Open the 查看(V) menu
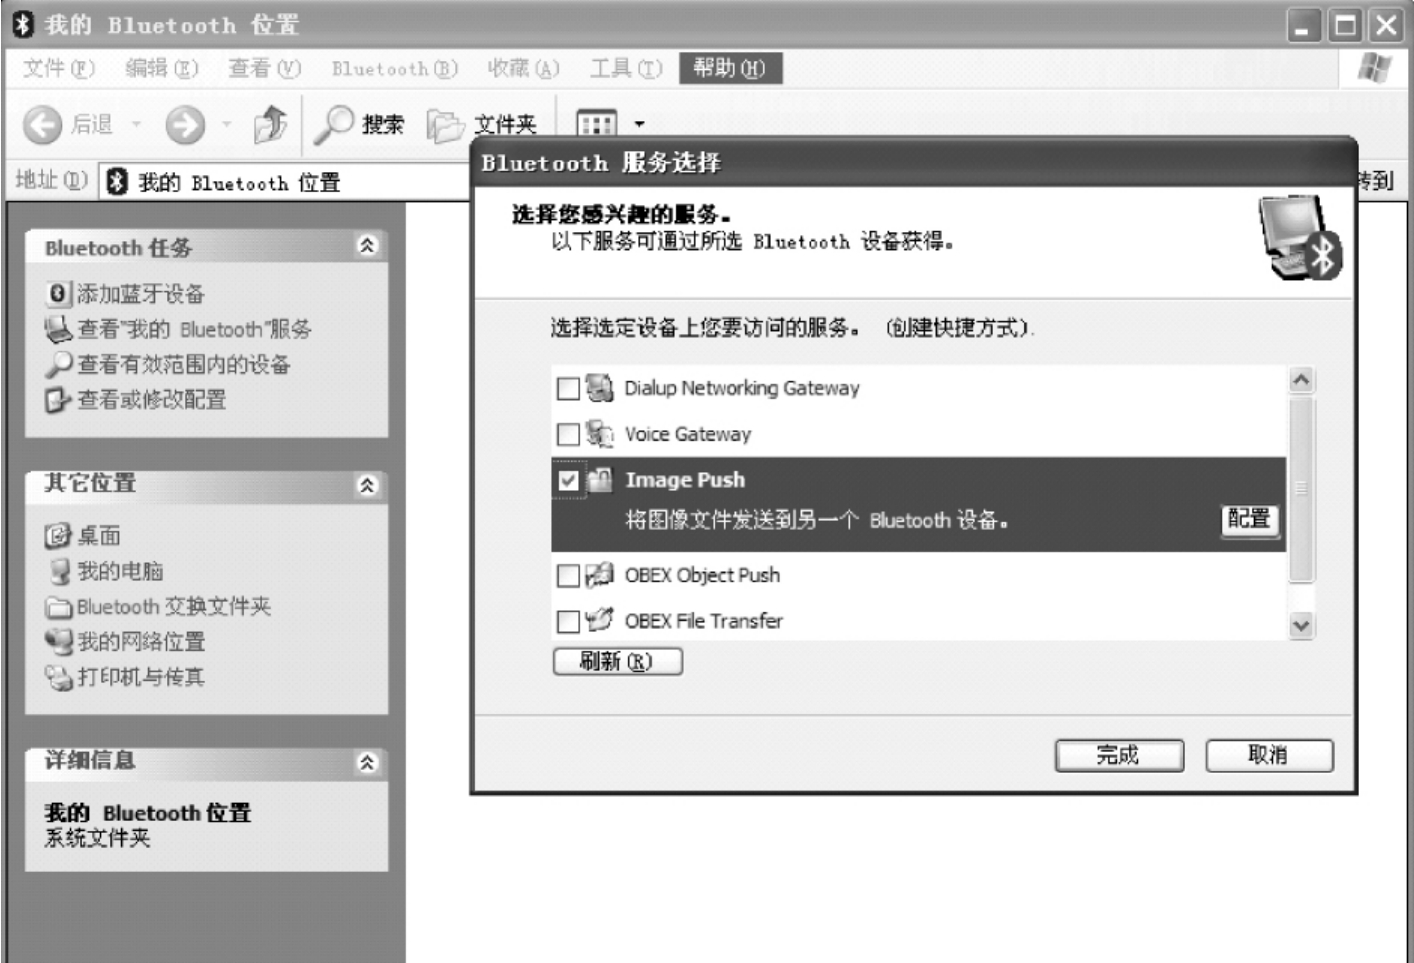Viewport: 1414px width, 963px height. [x=264, y=68]
